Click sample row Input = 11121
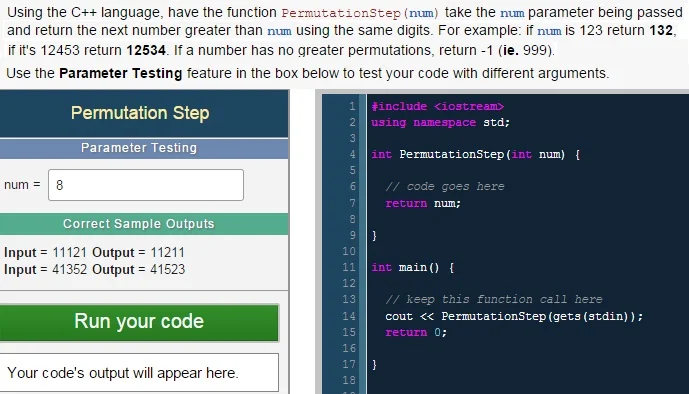This screenshot has width=689, height=394. click(x=94, y=253)
